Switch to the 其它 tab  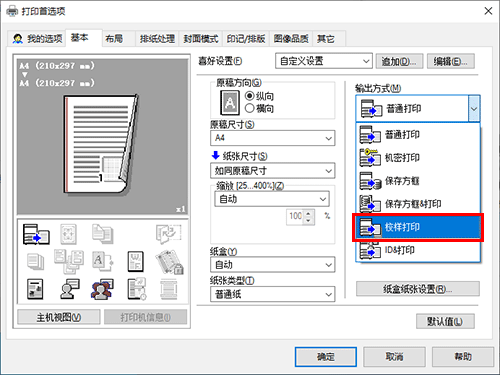tap(329, 39)
